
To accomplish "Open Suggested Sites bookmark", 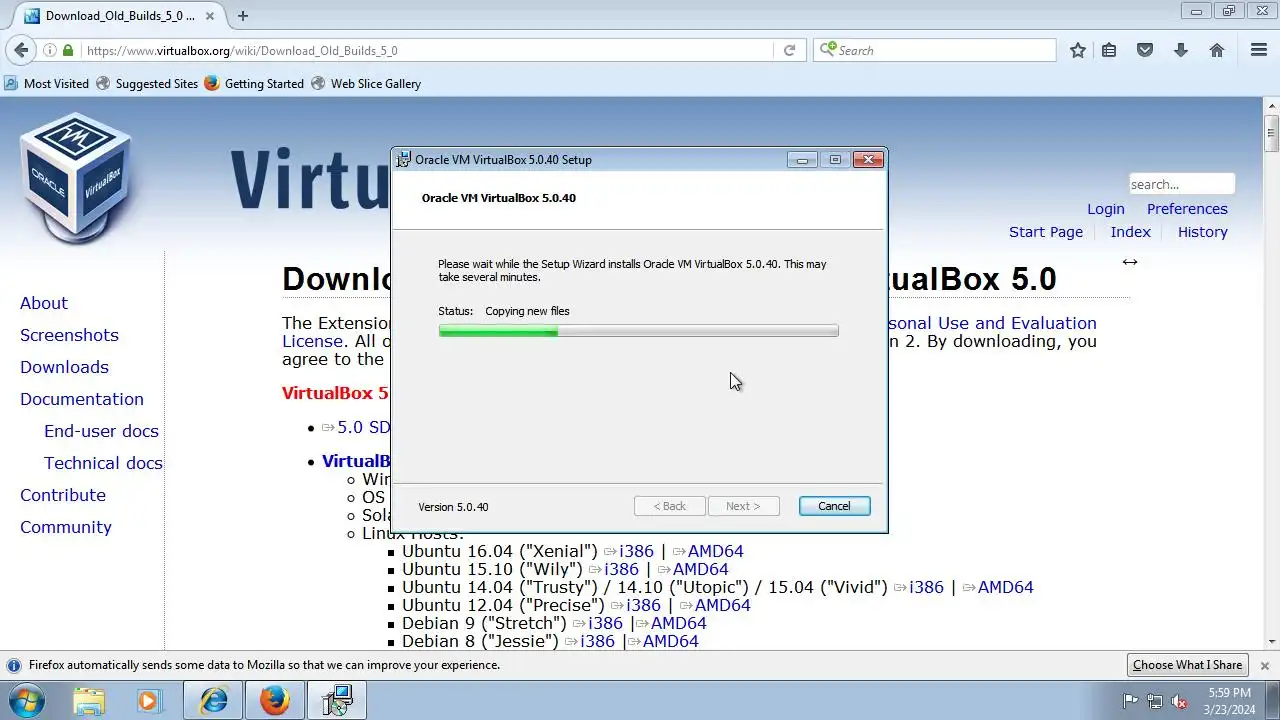I will click(x=147, y=84).
